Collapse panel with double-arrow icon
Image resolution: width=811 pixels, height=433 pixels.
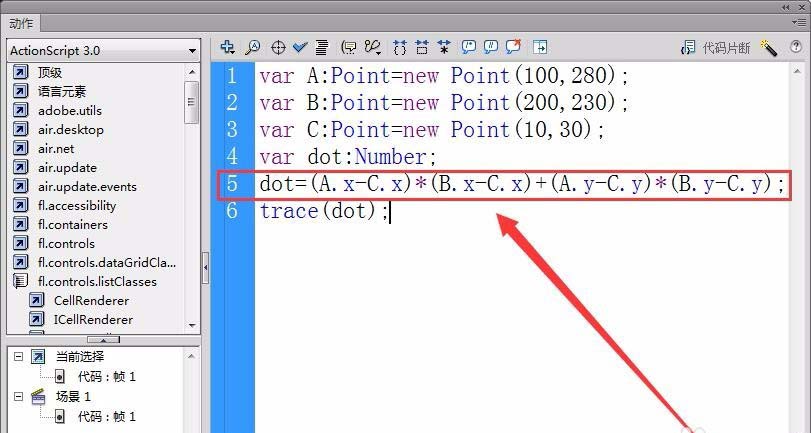pyautogui.click(x=786, y=7)
